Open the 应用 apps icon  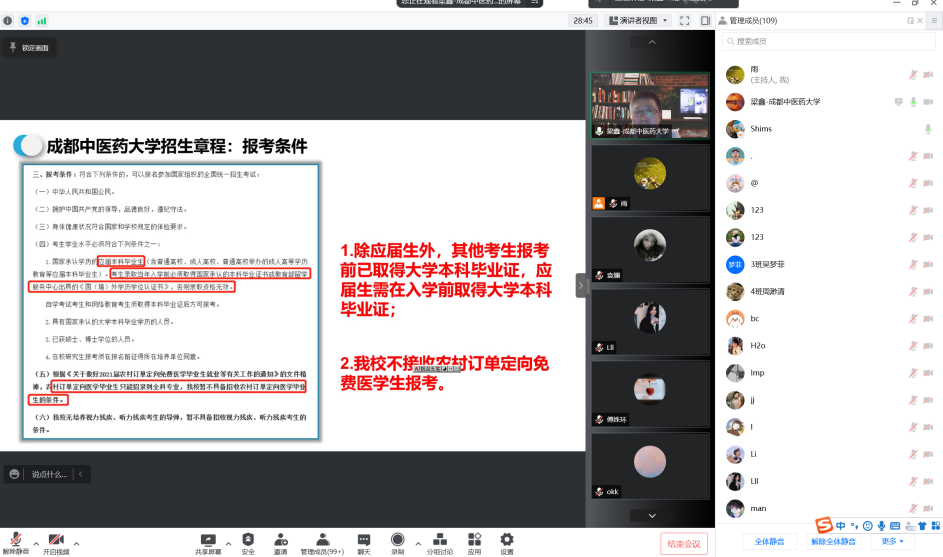475,539
